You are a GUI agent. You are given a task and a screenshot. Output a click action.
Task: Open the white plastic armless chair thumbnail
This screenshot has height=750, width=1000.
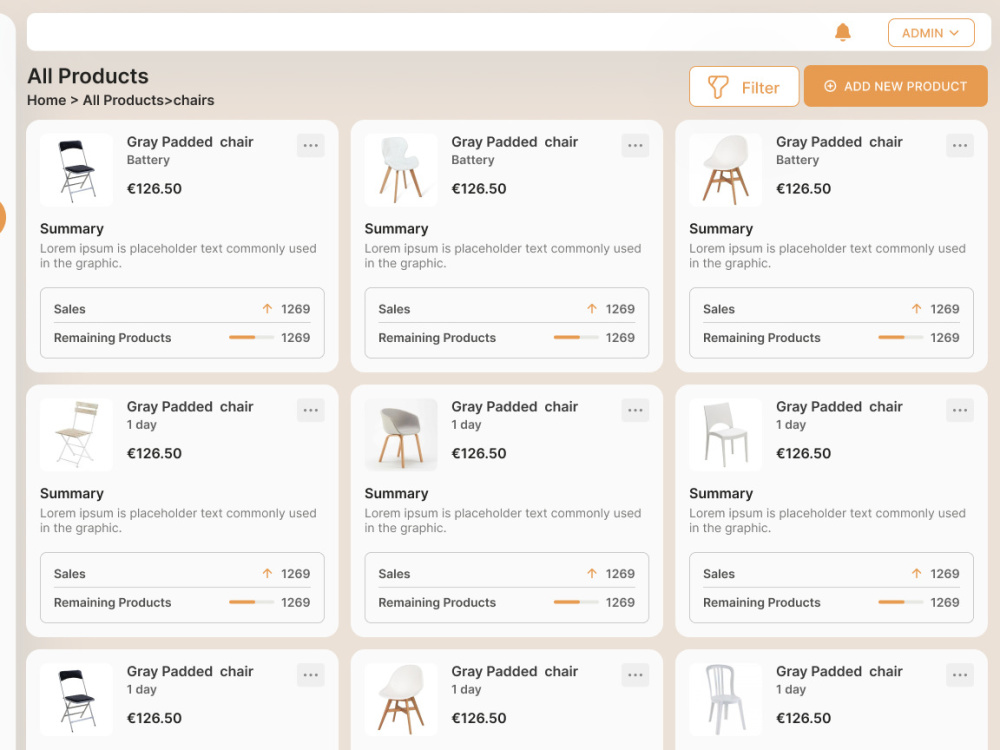pos(726,434)
